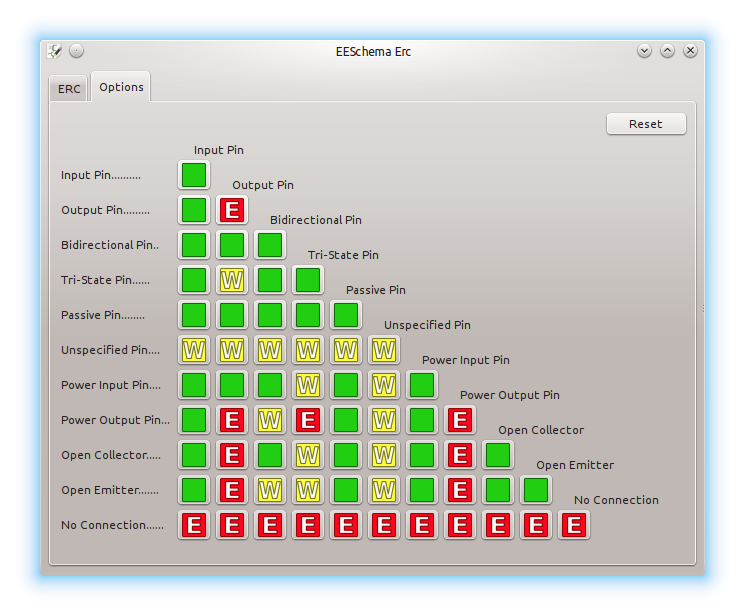Click the 'Power Output Pin' column header label
Image resolution: width=745 pixels, height=616 pixels.
click(x=510, y=395)
